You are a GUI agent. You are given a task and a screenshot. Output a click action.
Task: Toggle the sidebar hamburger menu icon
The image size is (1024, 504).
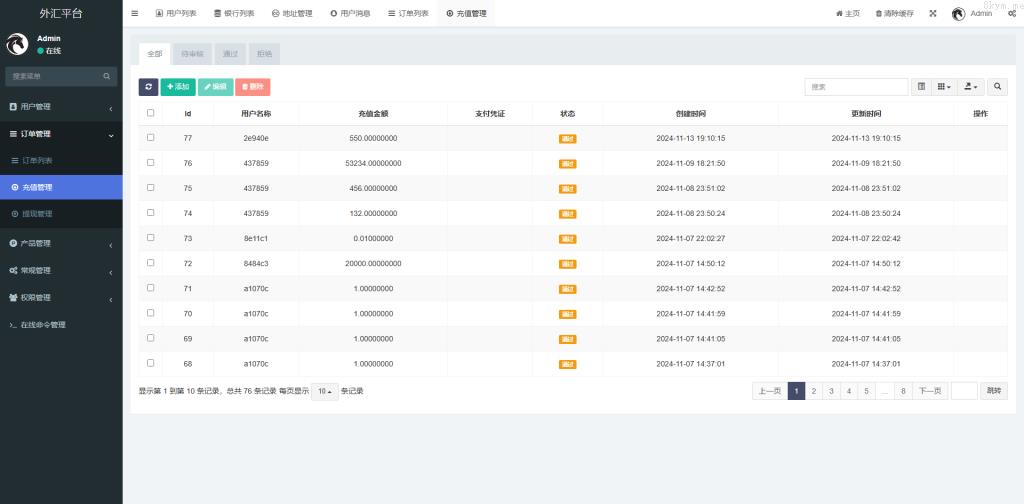[x=135, y=13]
